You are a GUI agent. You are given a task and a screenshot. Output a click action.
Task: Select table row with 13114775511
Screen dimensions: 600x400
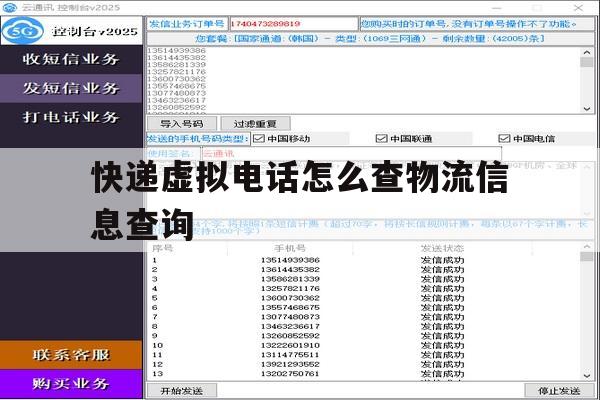coord(364,355)
